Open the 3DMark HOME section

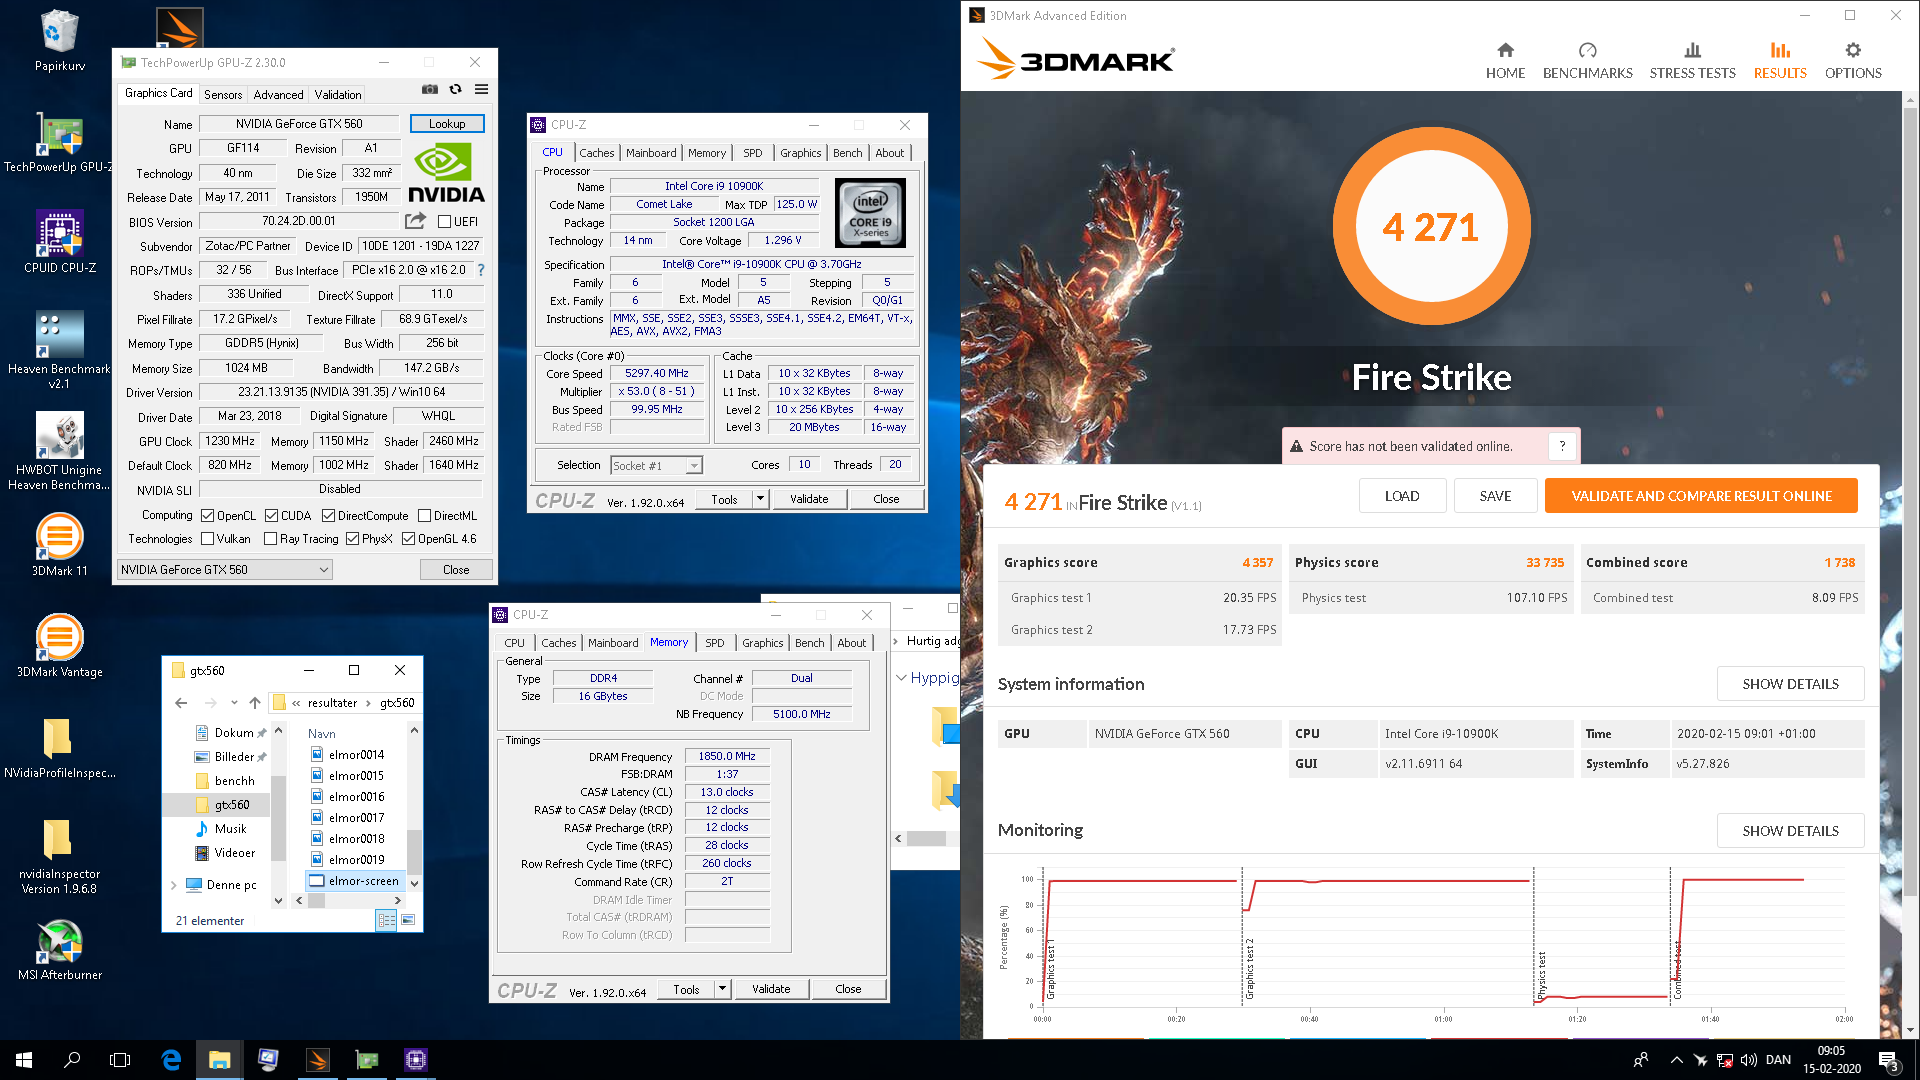point(1505,61)
